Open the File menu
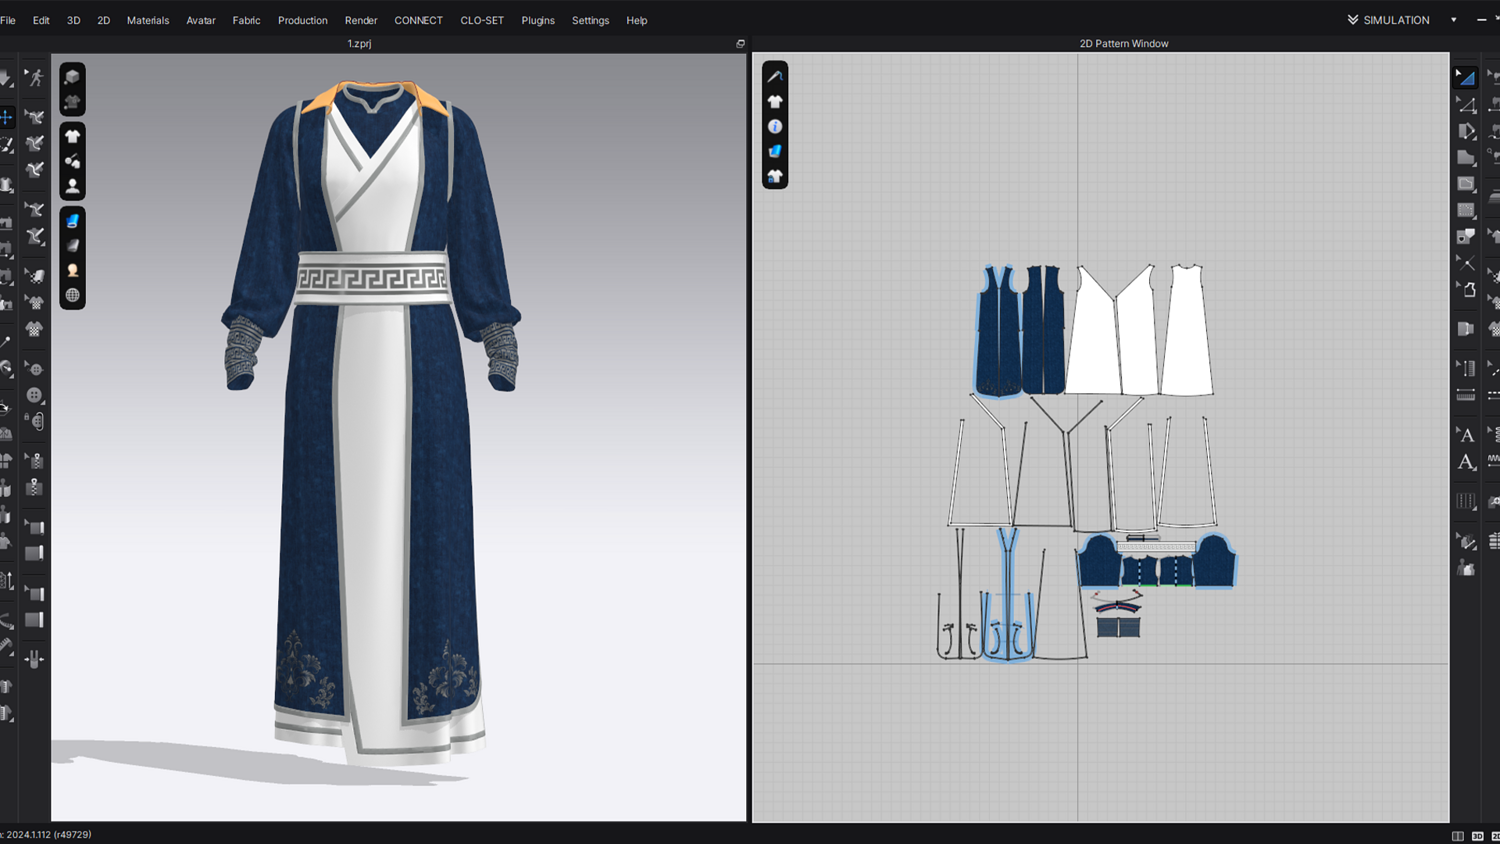The height and width of the screenshot is (844, 1500). 8,20
